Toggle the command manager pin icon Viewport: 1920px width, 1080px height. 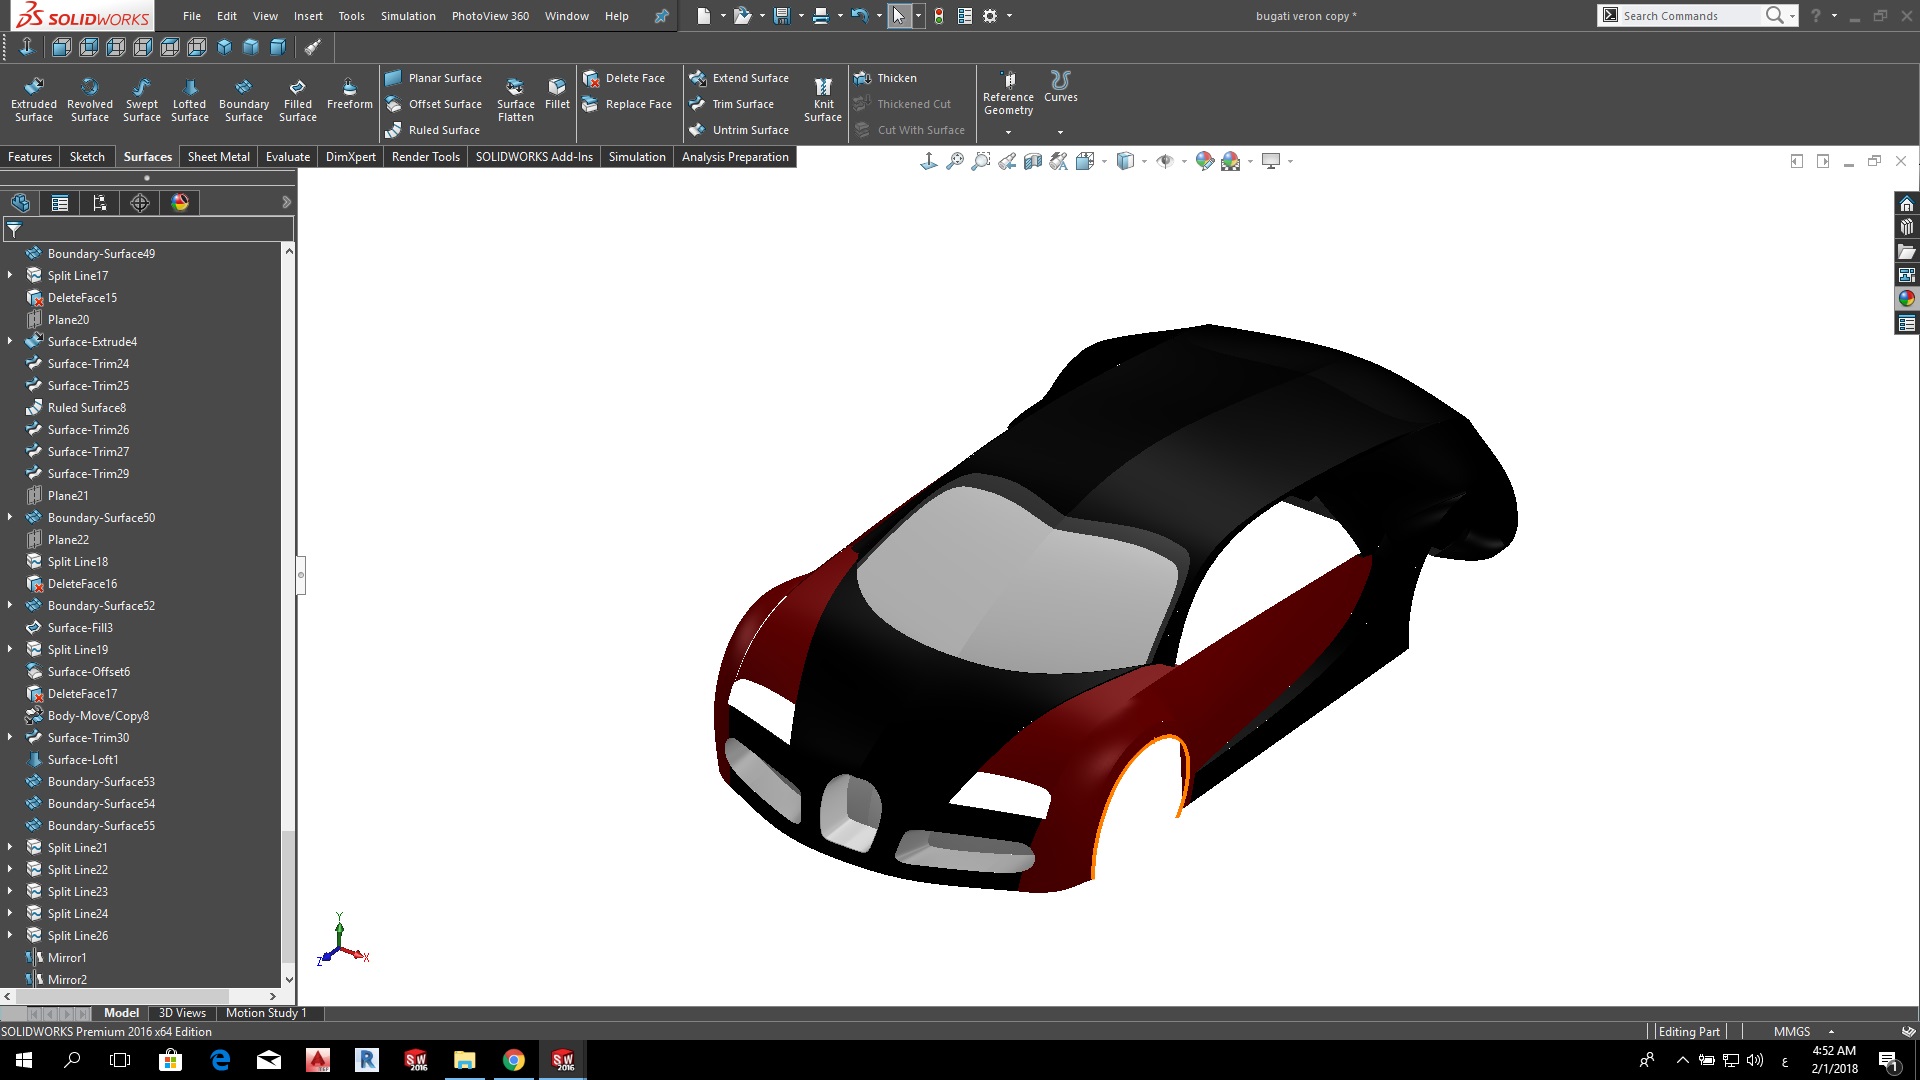pyautogui.click(x=661, y=16)
